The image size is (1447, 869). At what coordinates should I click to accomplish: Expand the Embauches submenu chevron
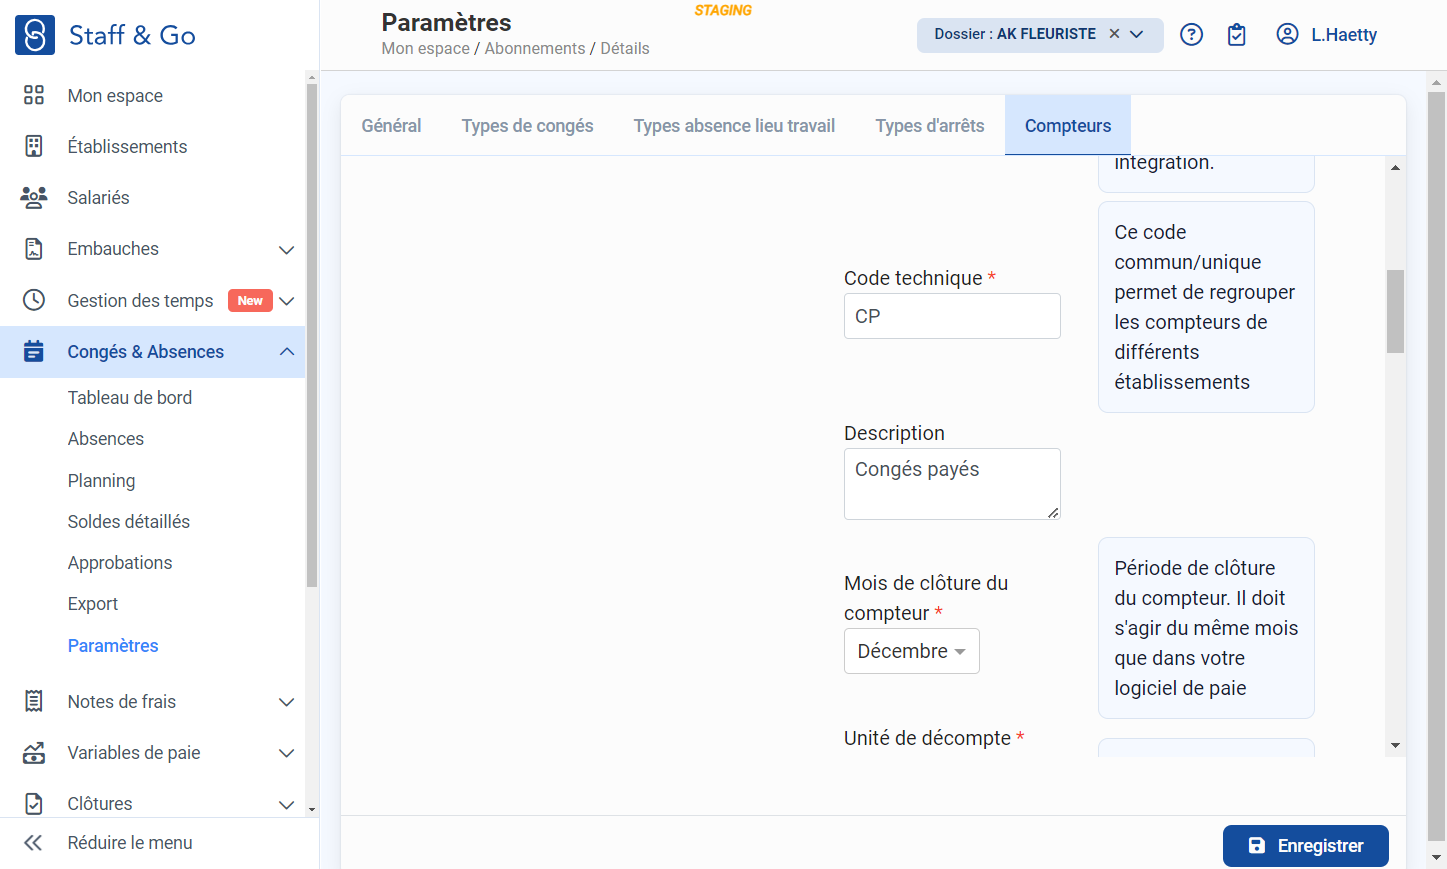click(286, 250)
